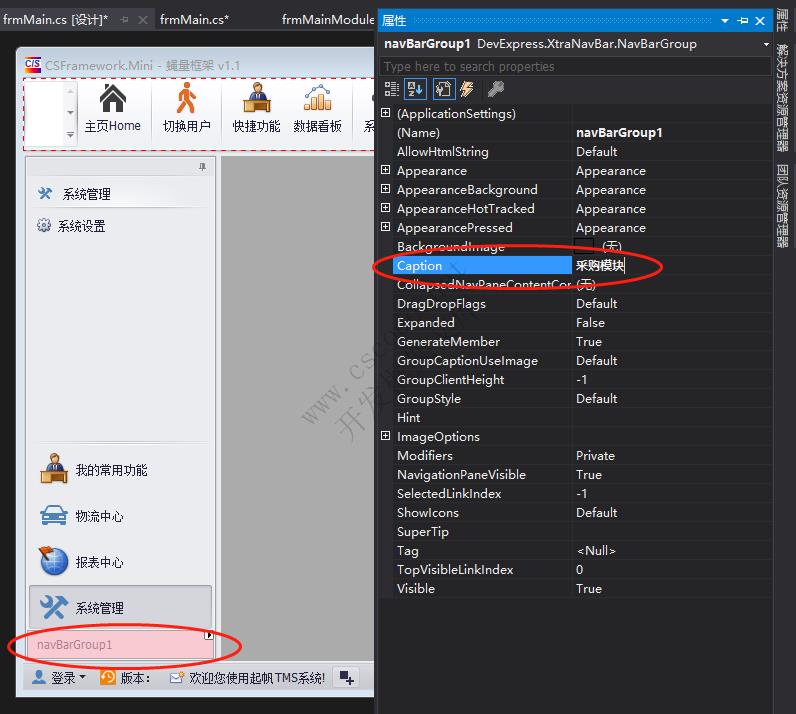Click the pin icon in nav bar header
Image resolution: width=796 pixels, height=714 pixels.
tap(203, 167)
